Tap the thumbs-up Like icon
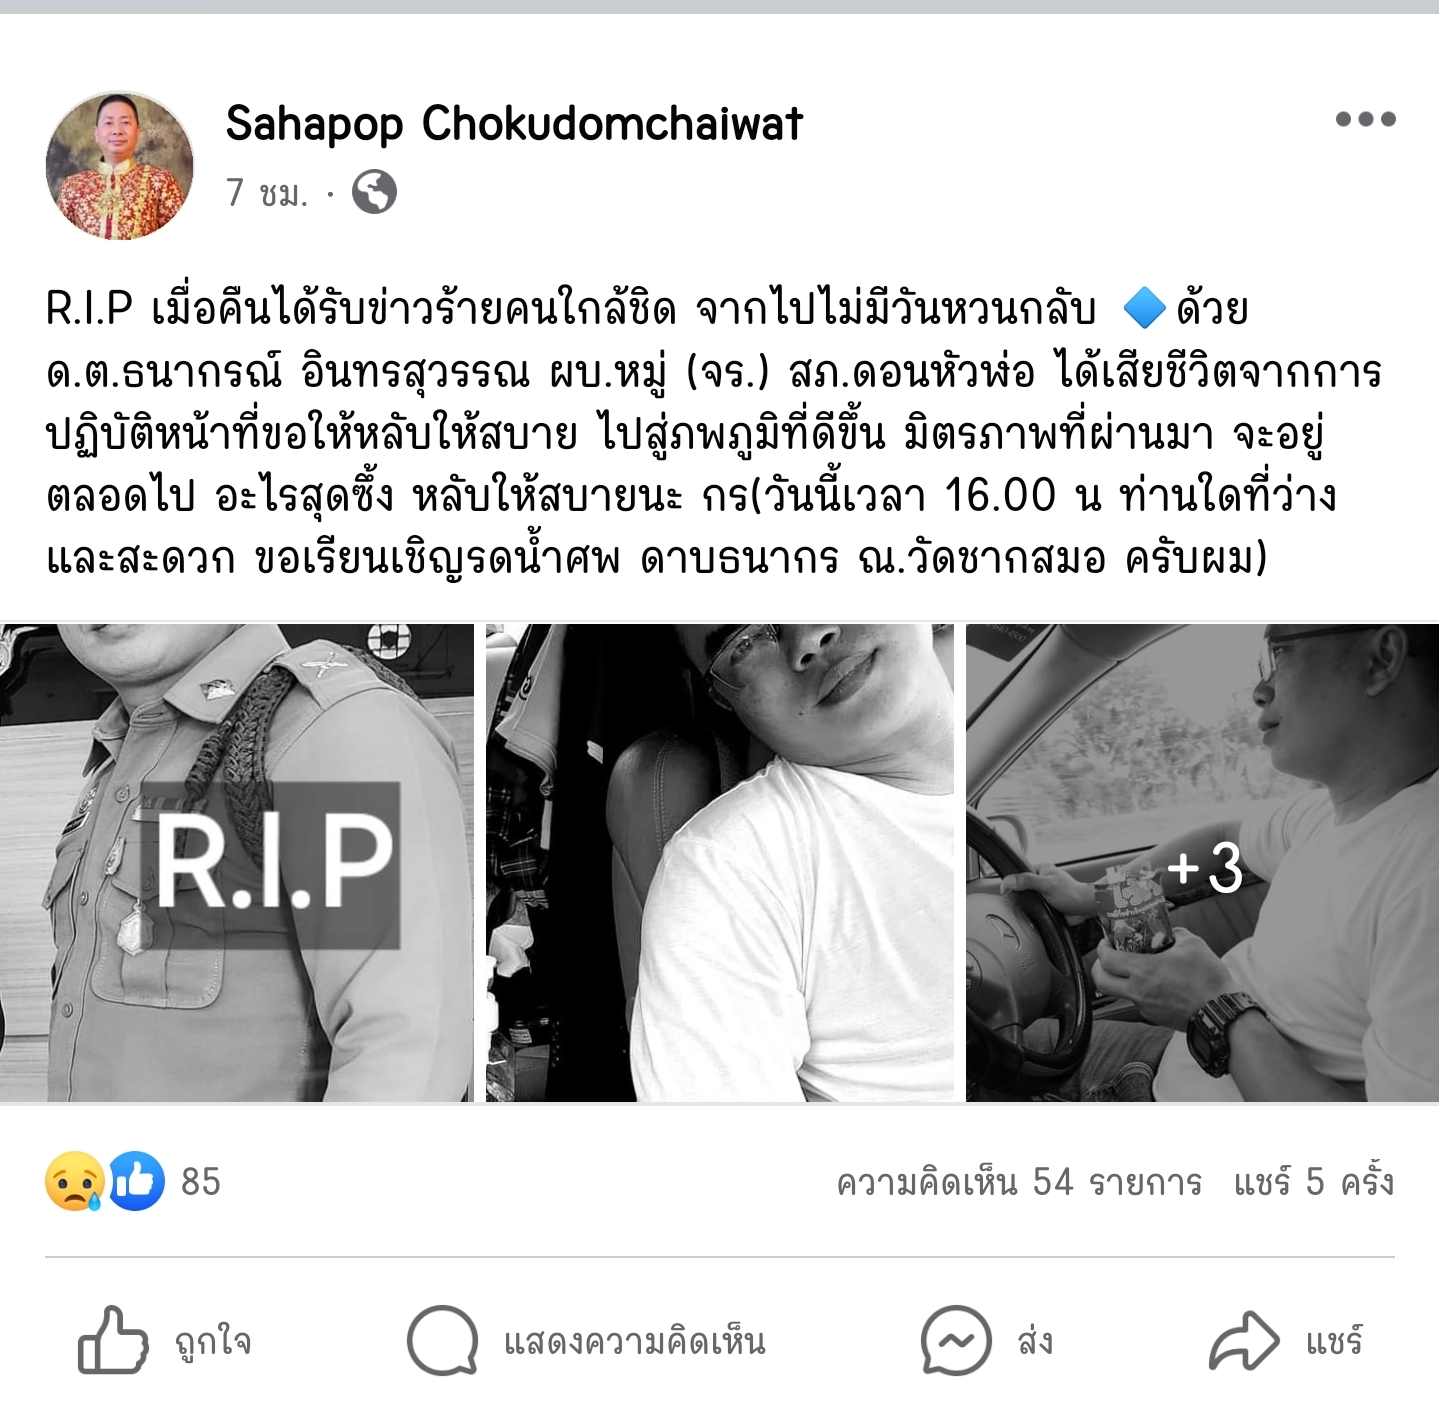The image size is (1439, 1427). (x=112, y=1340)
